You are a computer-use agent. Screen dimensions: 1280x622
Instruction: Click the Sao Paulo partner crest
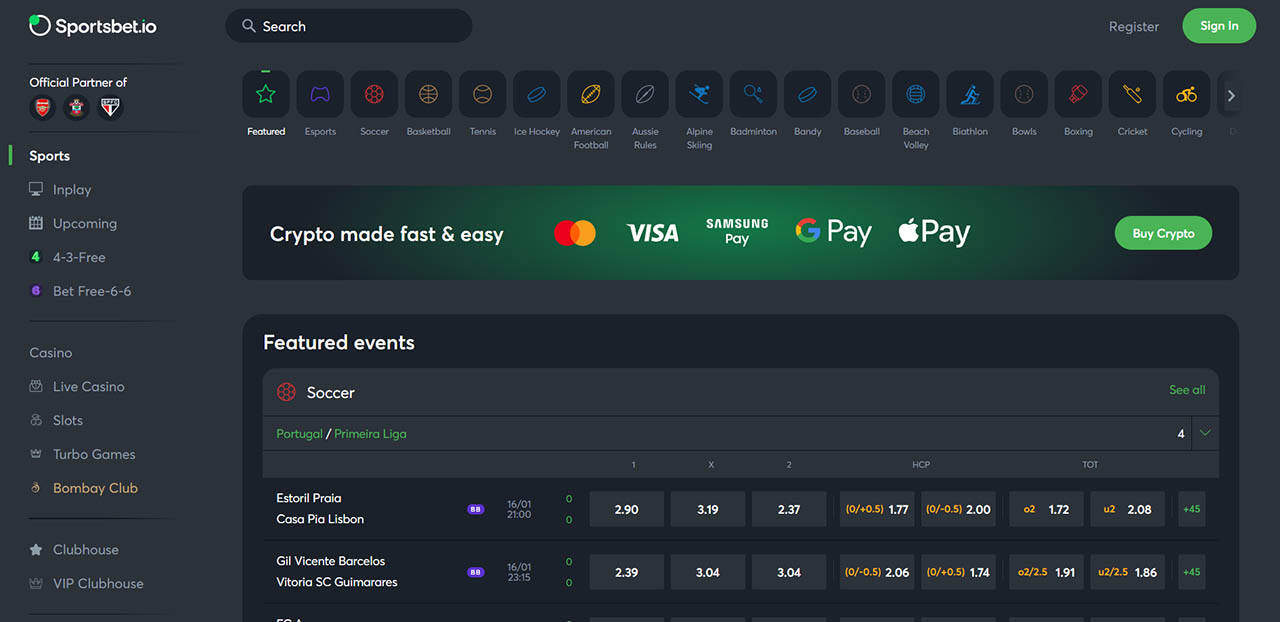pos(111,107)
